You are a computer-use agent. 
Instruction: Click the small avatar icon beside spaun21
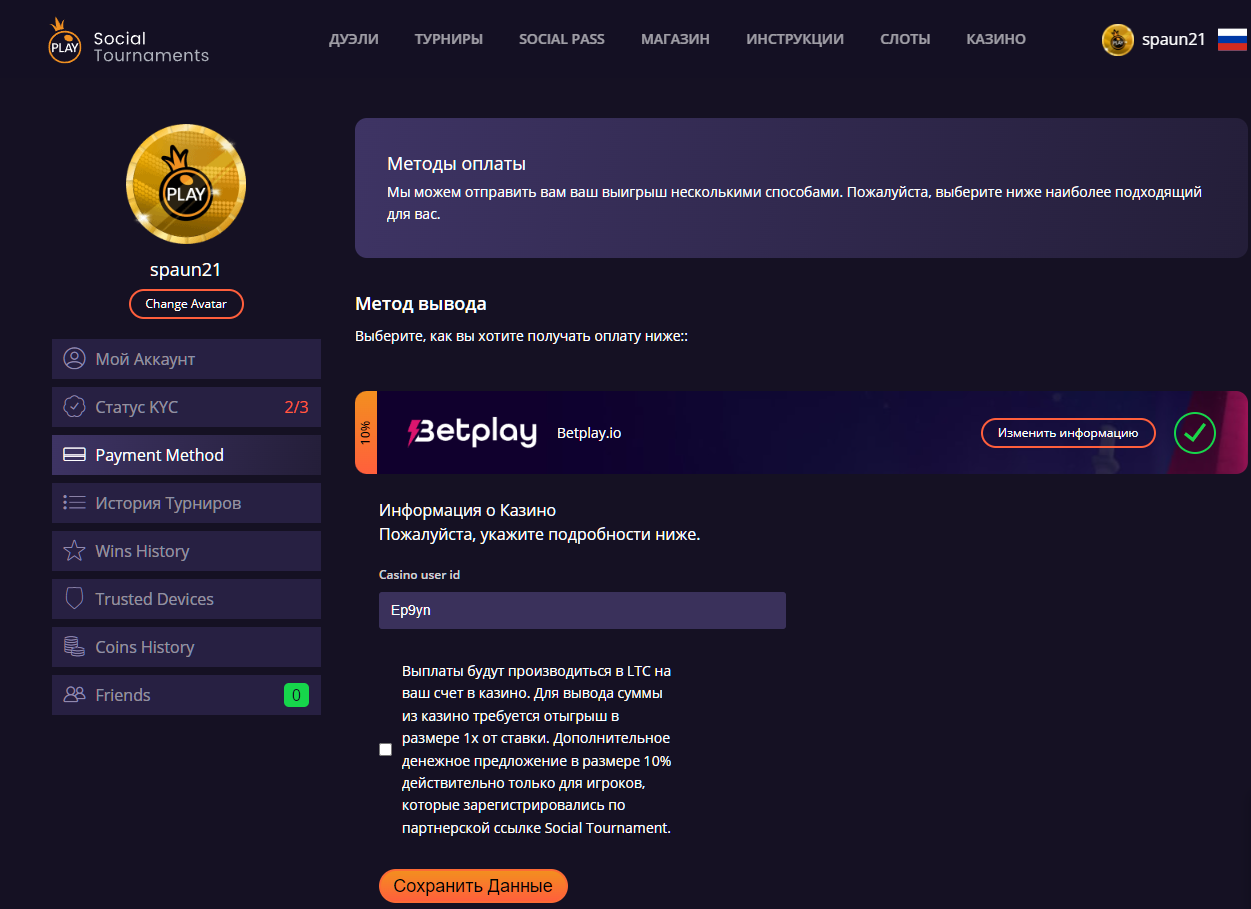[x=1117, y=40]
